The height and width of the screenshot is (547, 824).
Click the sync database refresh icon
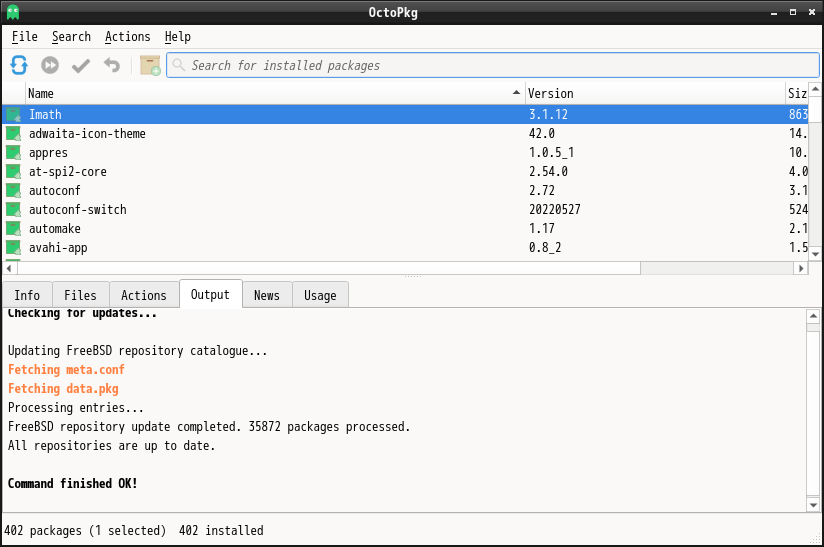pyautogui.click(x=19, y=65)
